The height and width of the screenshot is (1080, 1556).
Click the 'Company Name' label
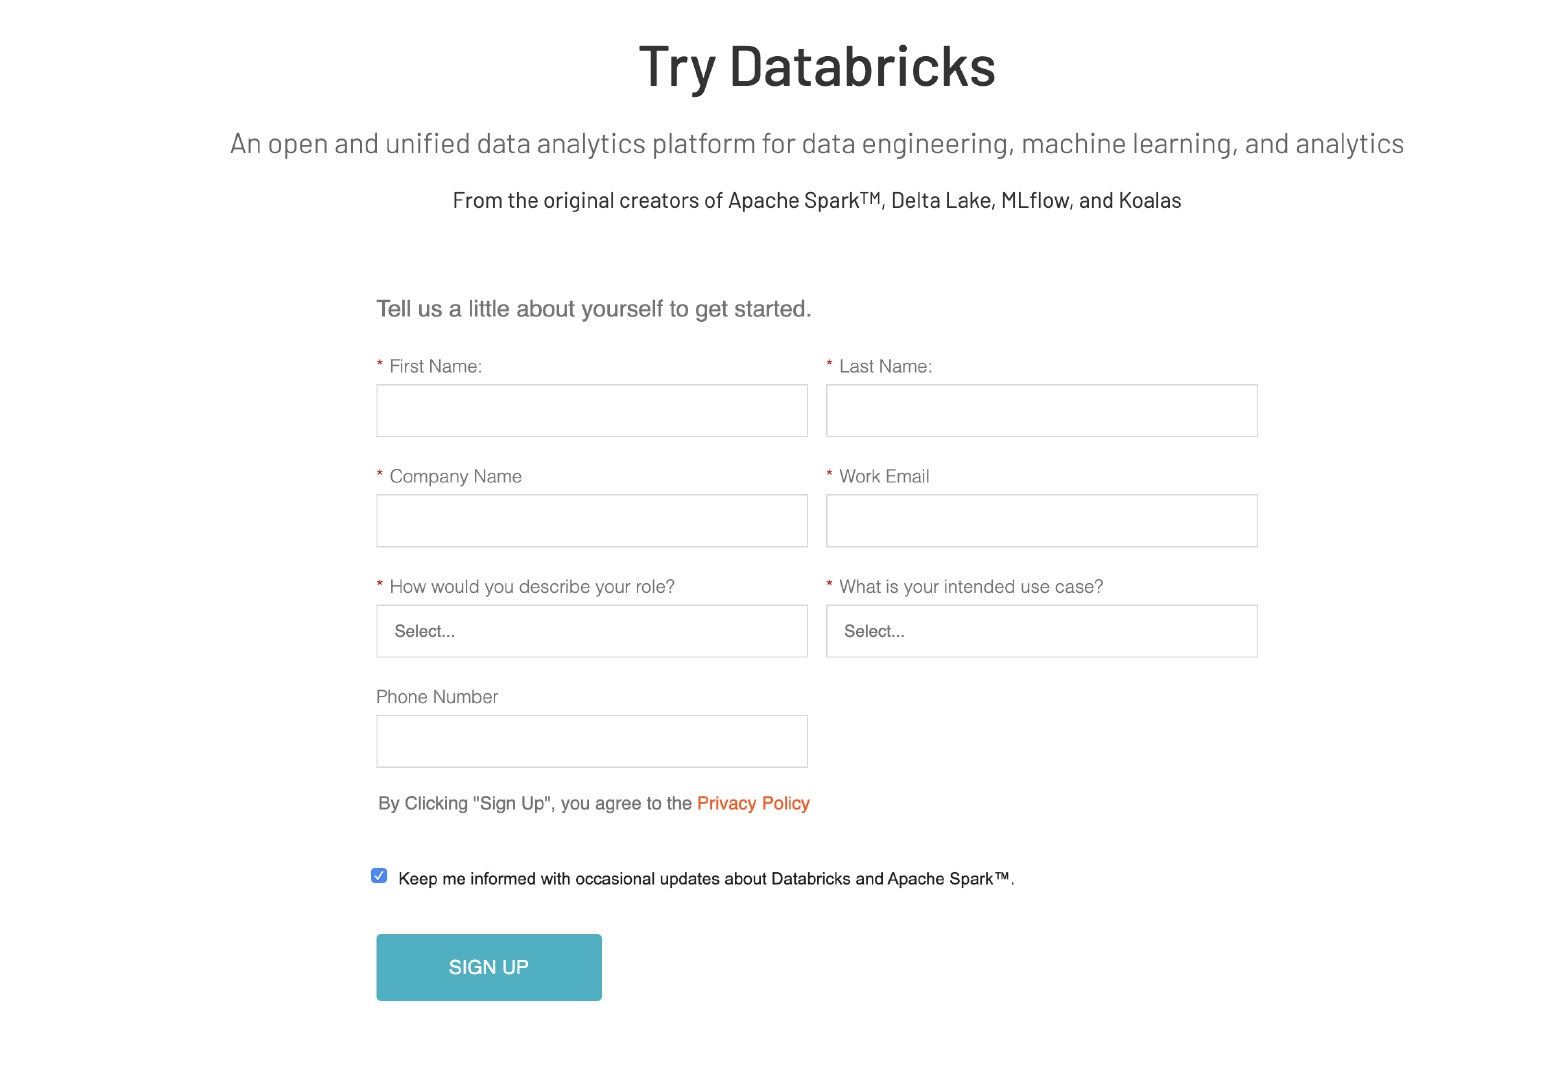tap(455, 477)
